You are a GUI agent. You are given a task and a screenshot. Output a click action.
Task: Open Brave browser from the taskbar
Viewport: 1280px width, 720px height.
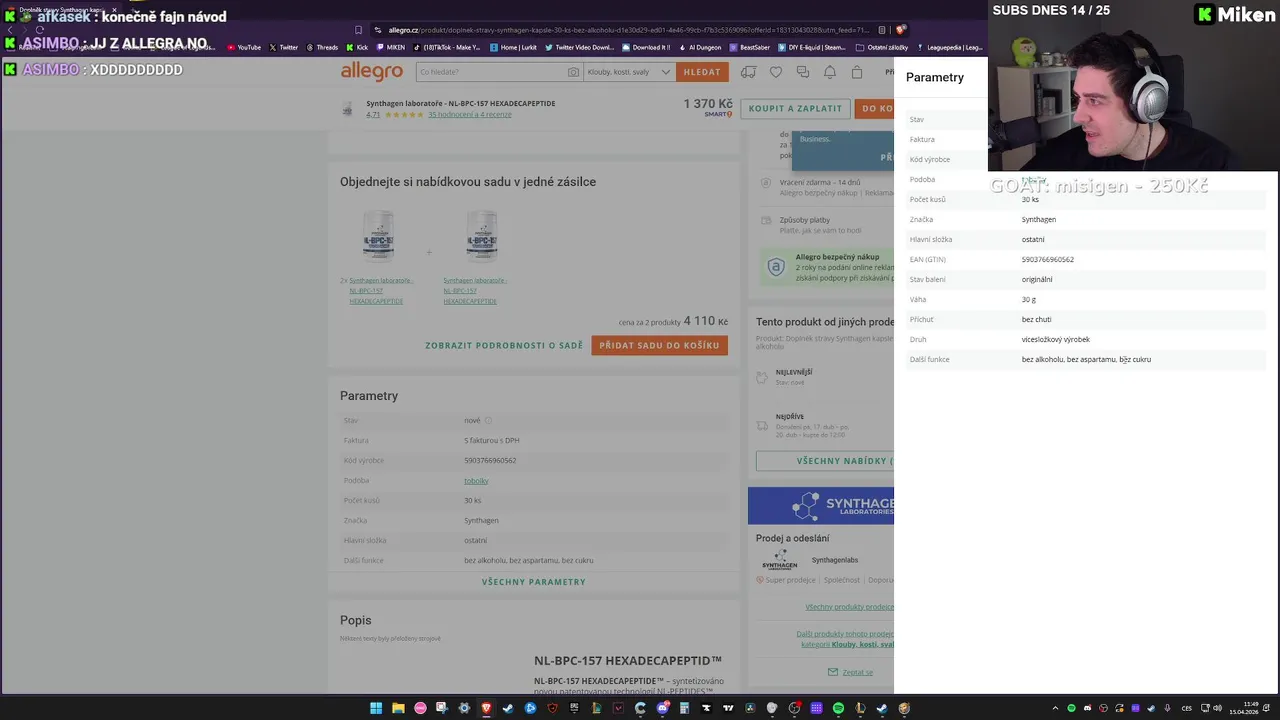pos(486,708)
